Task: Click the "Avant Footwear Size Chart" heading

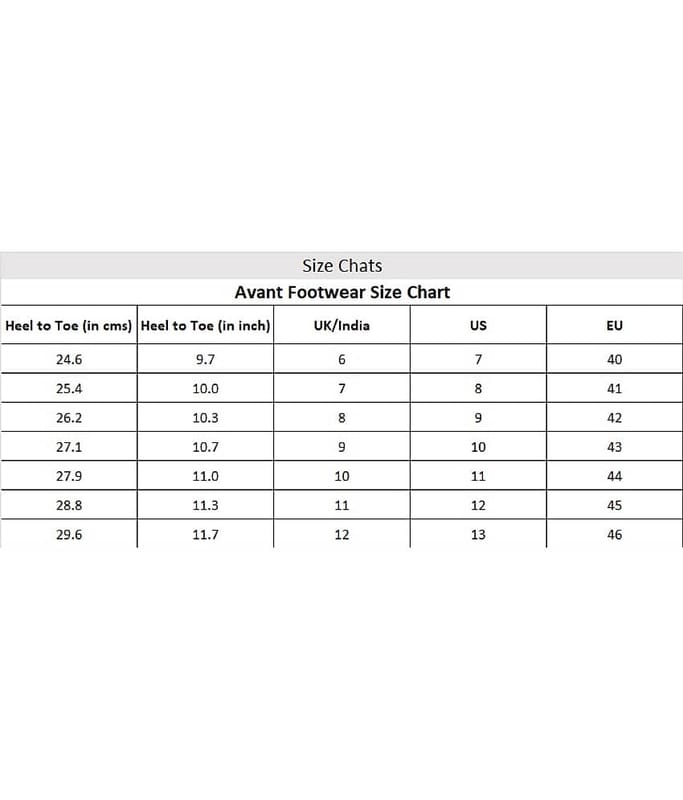Action: tap(342, 292)
